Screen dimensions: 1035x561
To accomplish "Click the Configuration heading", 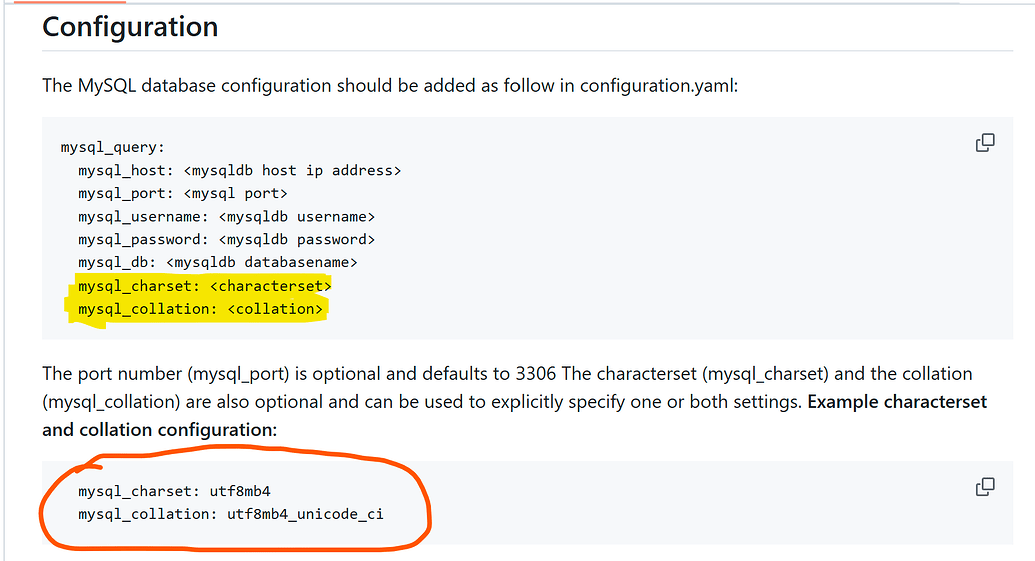I will point(130,27).
